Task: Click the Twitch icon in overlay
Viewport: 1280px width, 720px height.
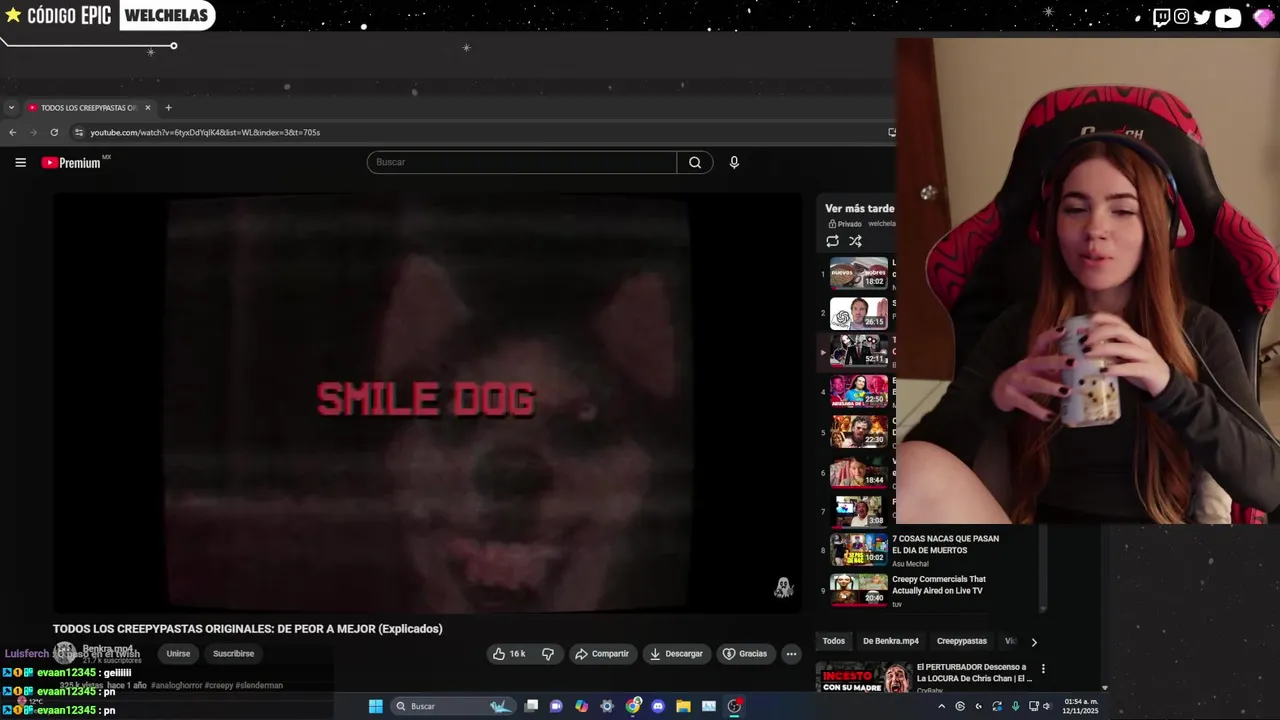Action: [1161, 17]
